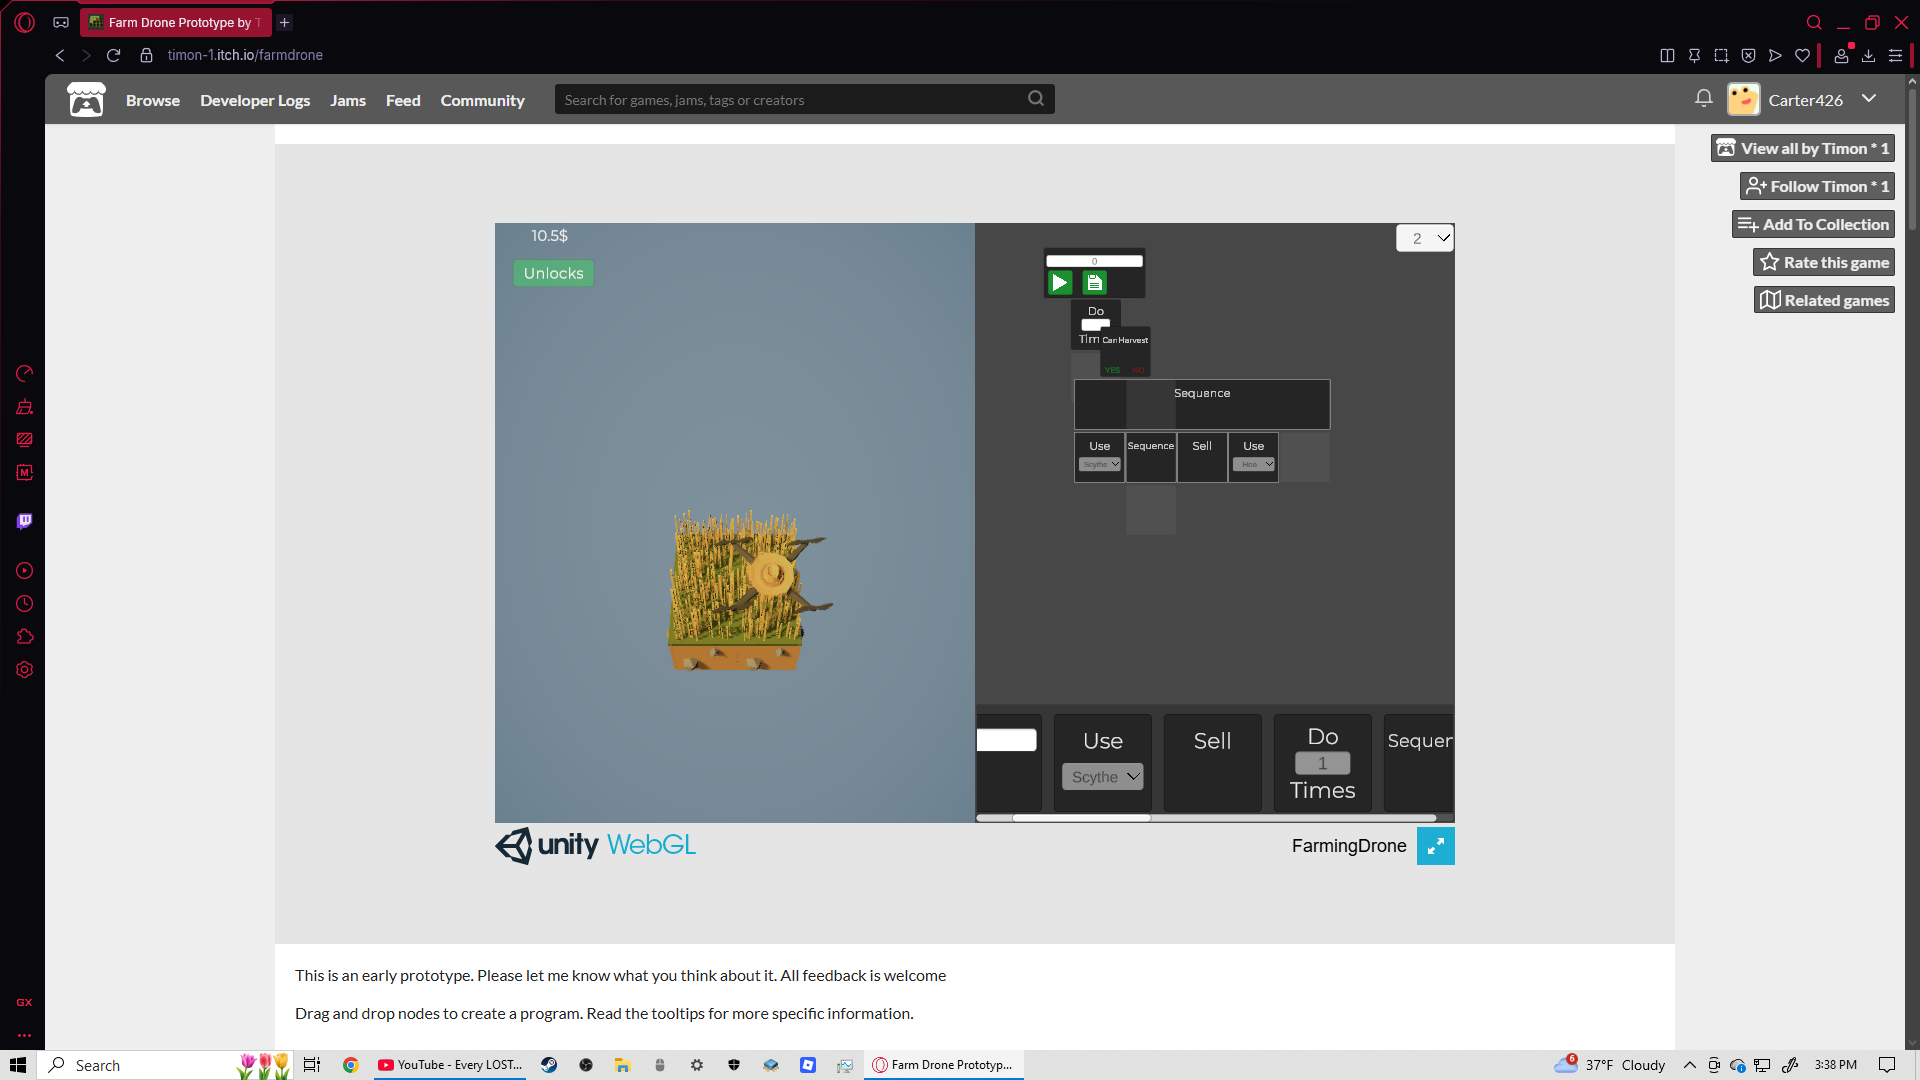This screenshot has height=1080, width=1920.
Task: Click the node palette horizontal scrollbar
Action: (x=1081, y=818)
